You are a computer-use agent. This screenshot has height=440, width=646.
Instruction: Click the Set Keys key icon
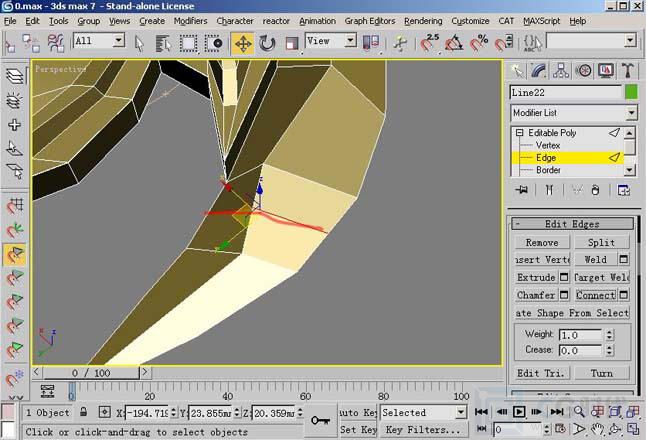pos(320,420)
